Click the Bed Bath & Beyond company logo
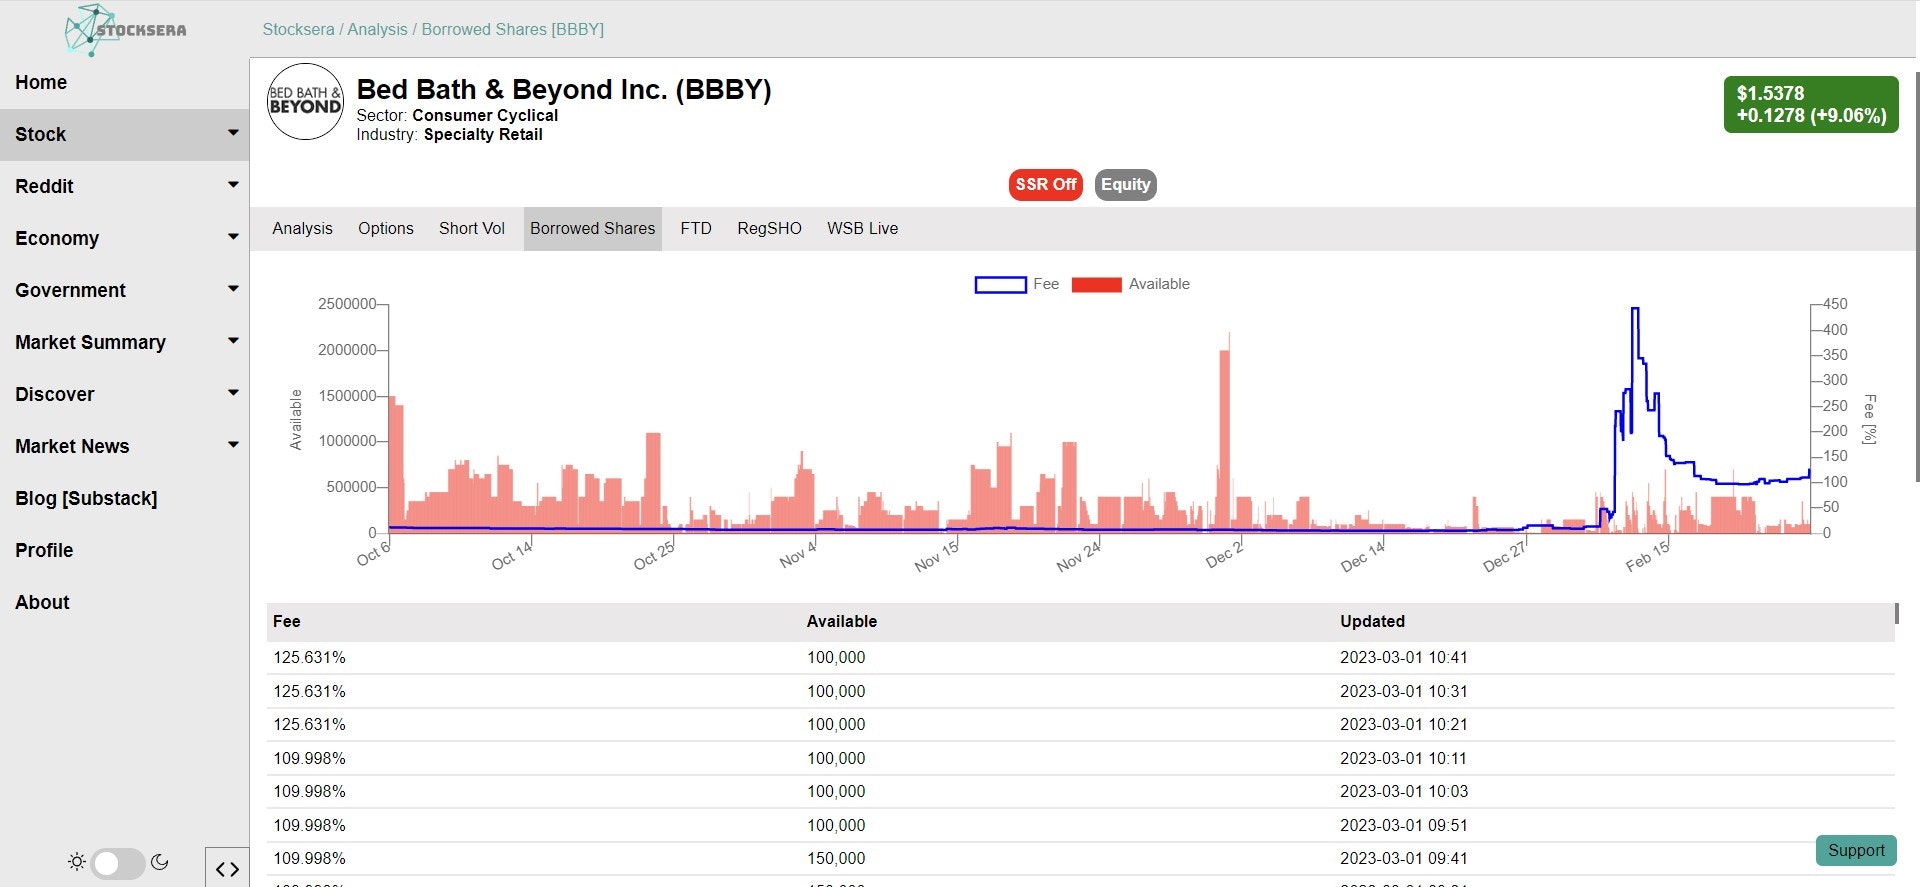The height and width of the screenshot is (887, 1920). (x=306, y=101)
